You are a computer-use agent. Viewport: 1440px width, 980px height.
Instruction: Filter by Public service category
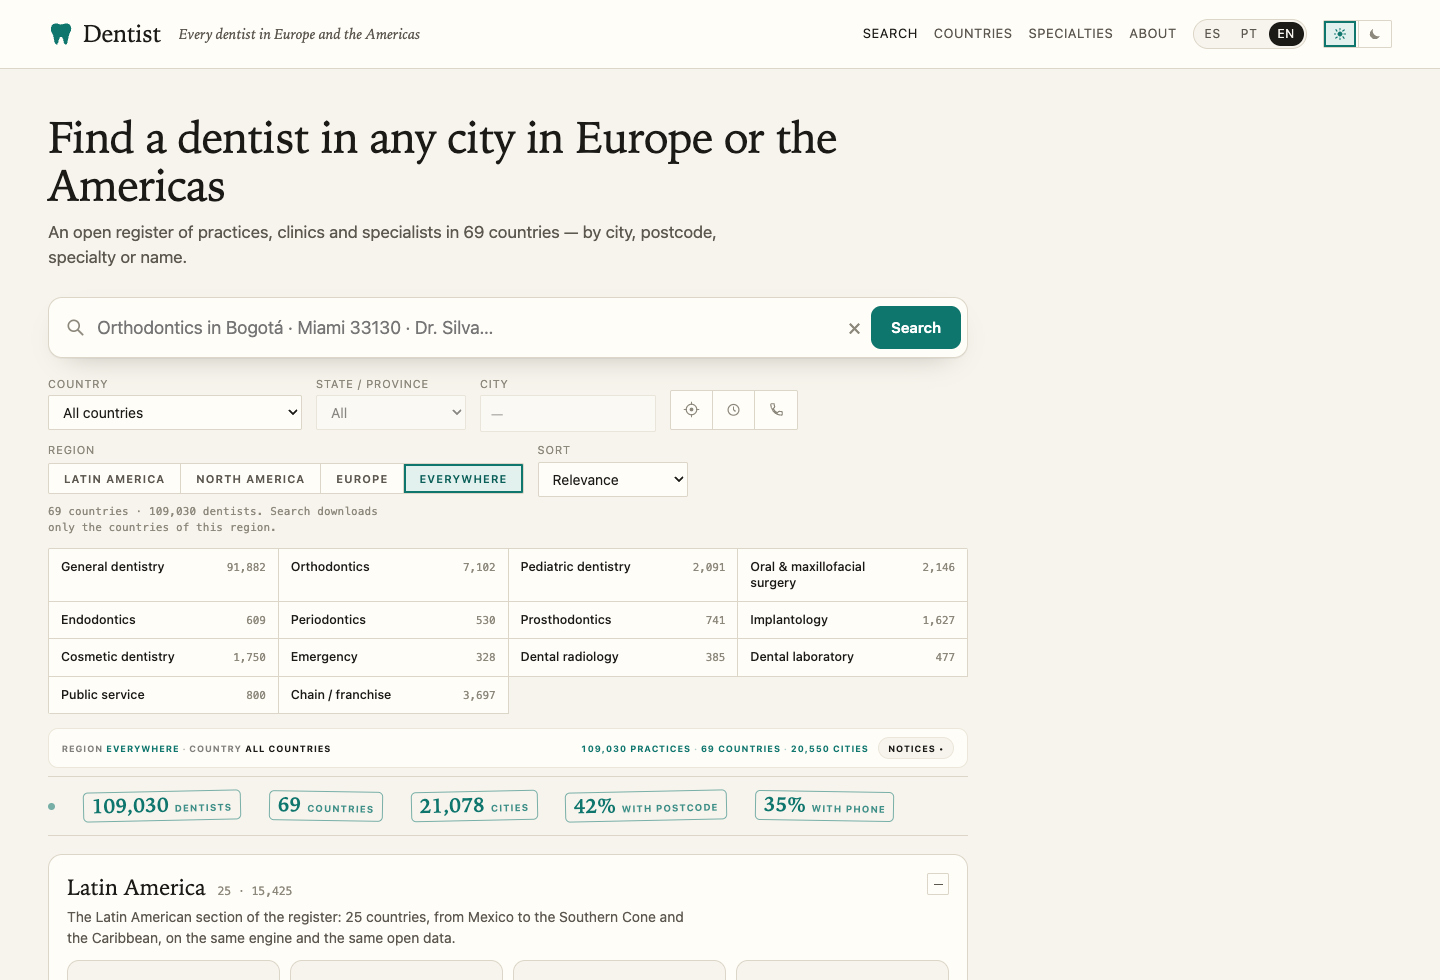[164, 695]
